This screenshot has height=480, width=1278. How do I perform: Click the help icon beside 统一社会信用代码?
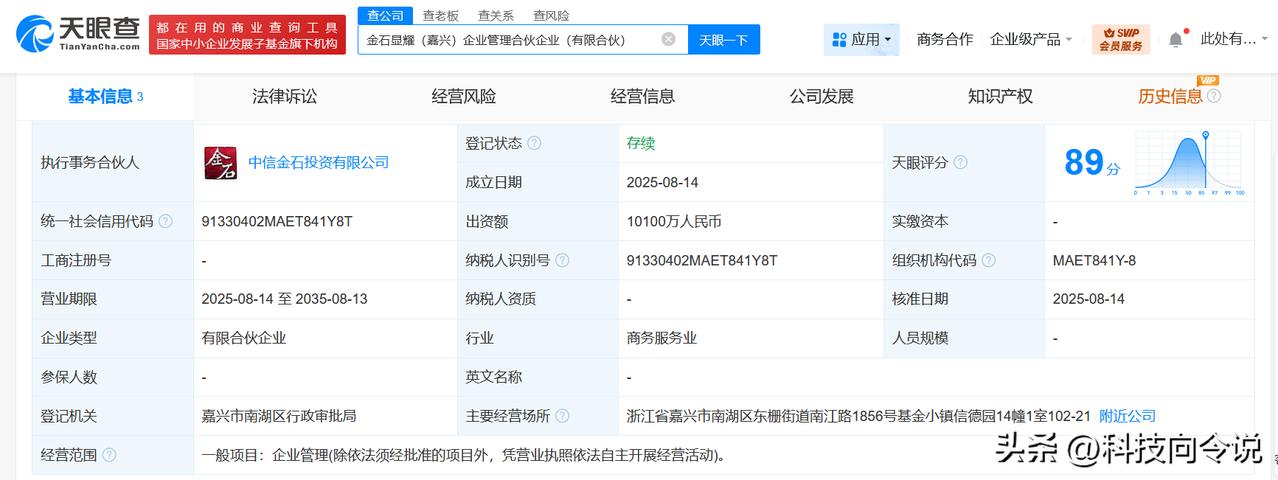click(165, 221)
